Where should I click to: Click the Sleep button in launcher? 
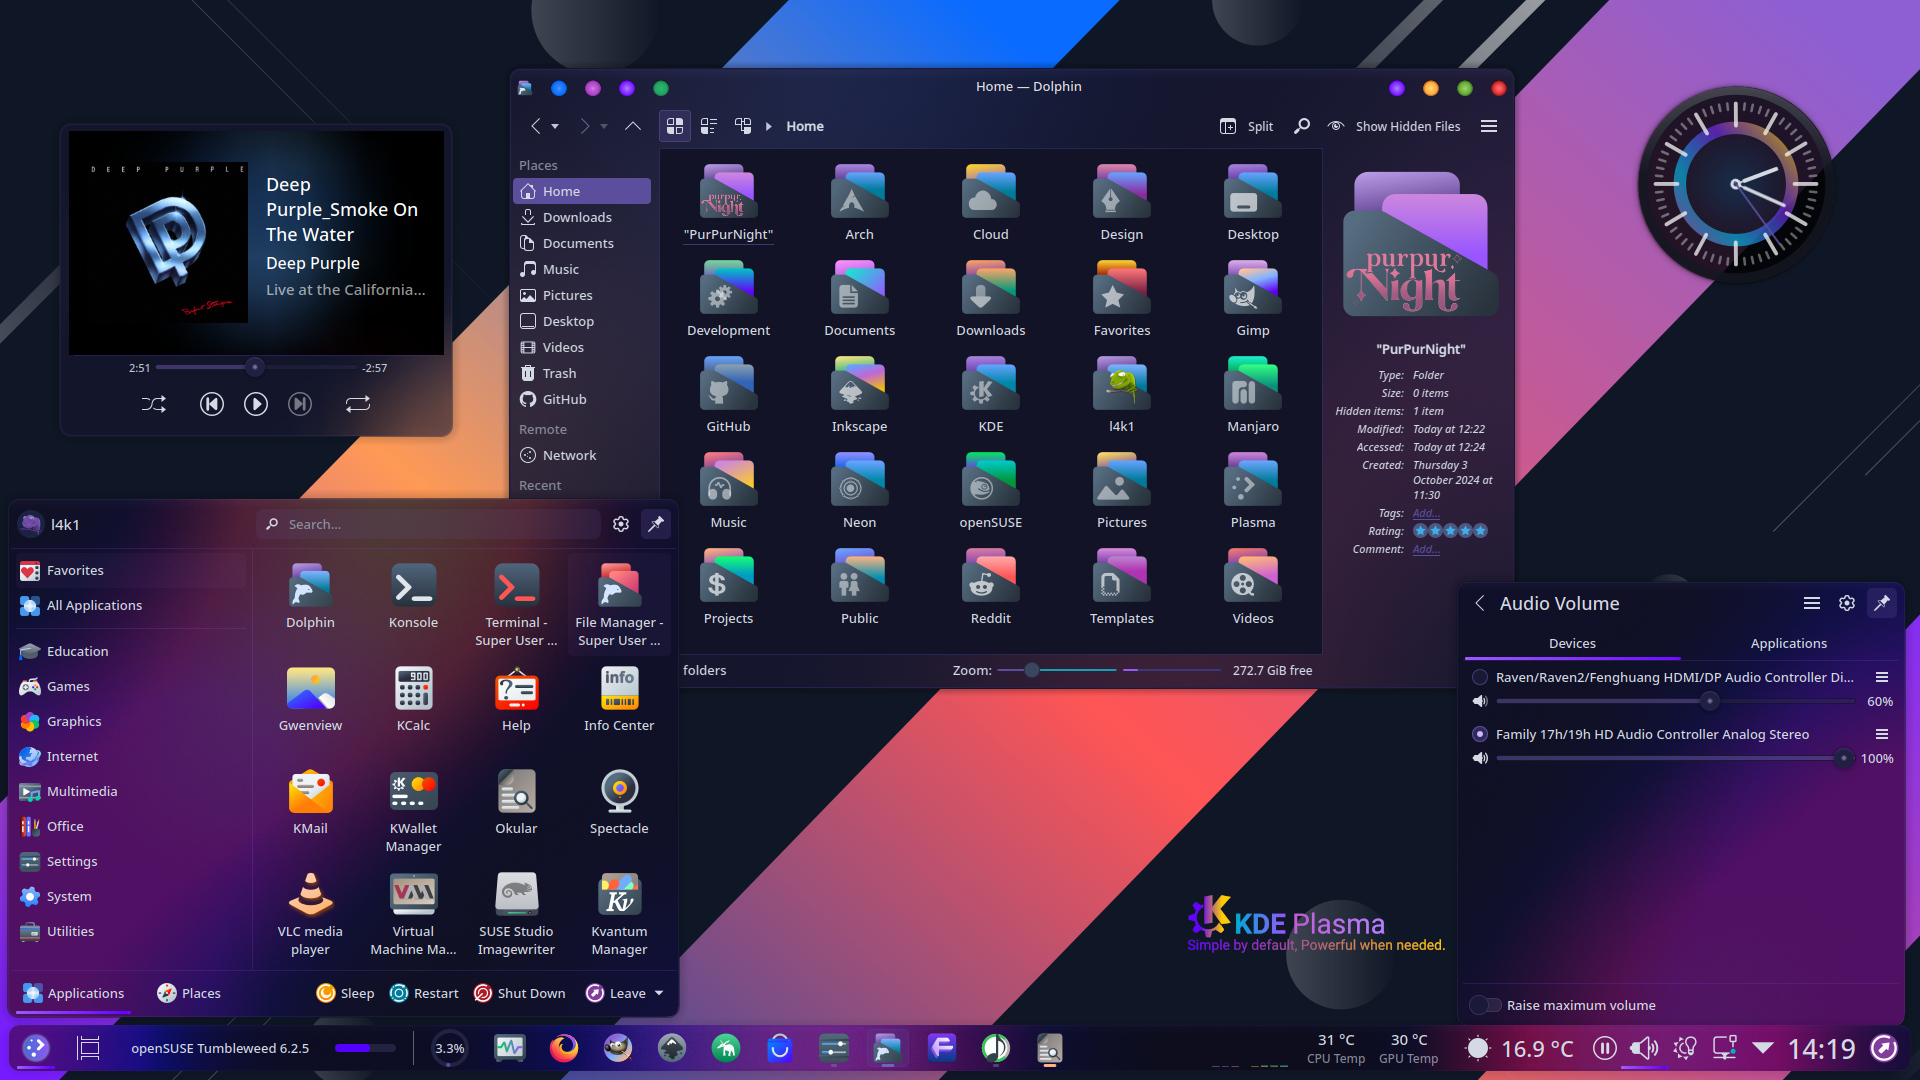345,993
